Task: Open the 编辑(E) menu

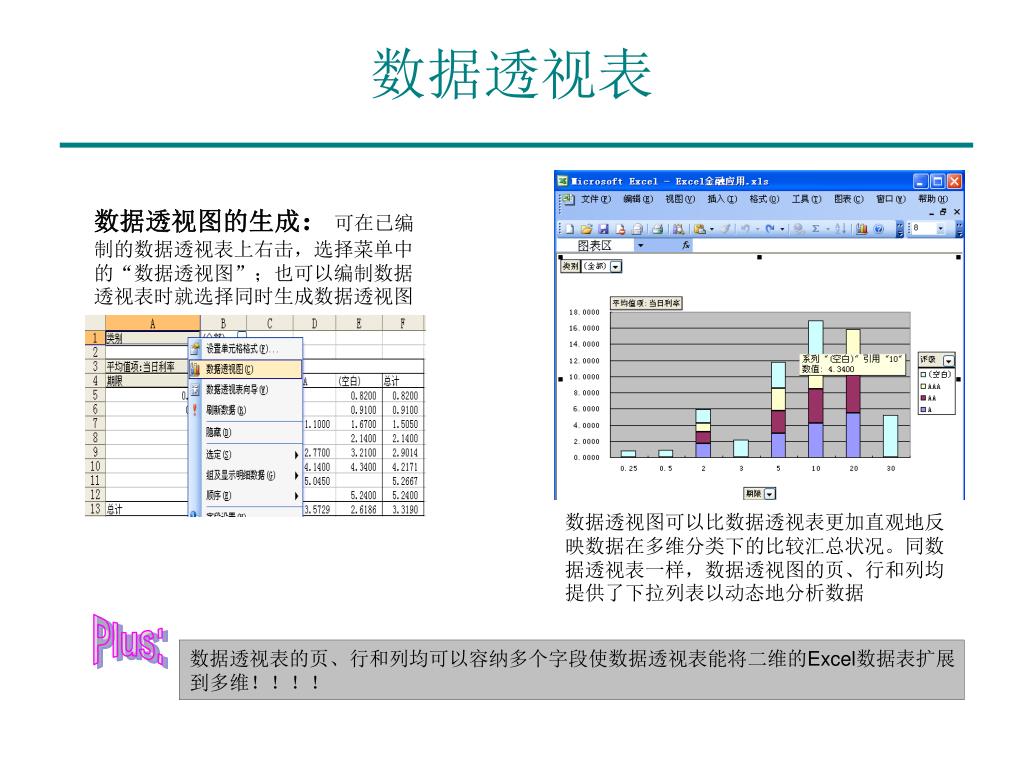Action: 638,199
